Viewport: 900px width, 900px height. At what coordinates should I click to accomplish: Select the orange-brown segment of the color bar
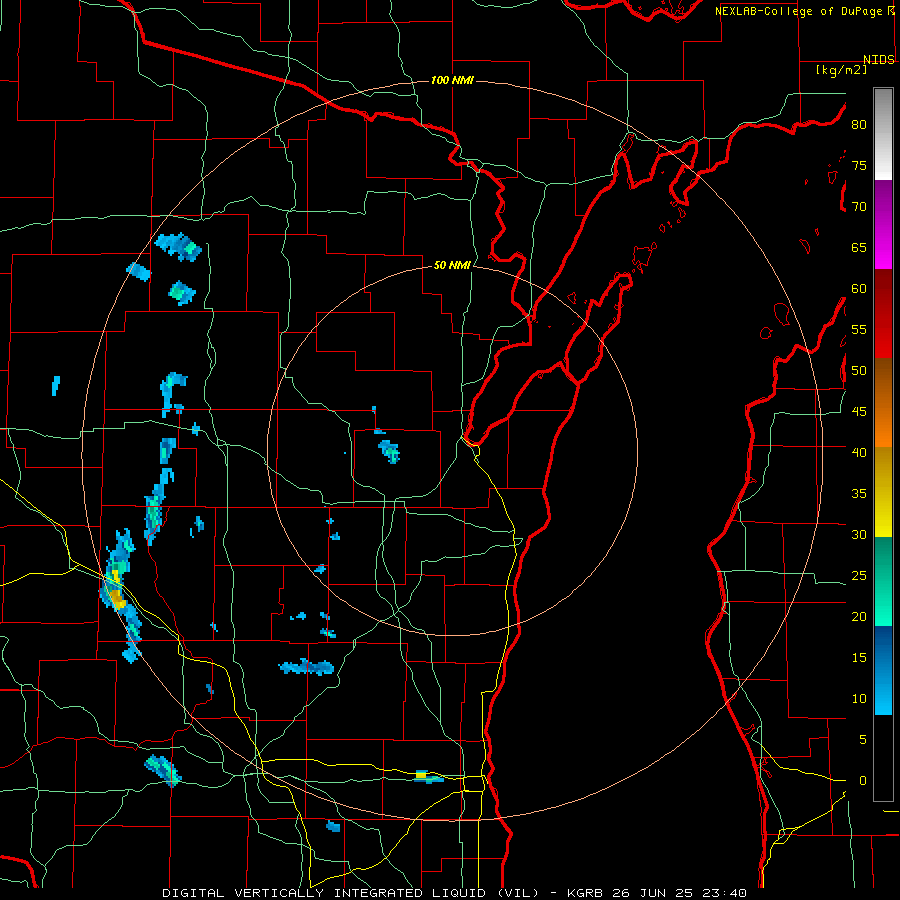point(883,402)
